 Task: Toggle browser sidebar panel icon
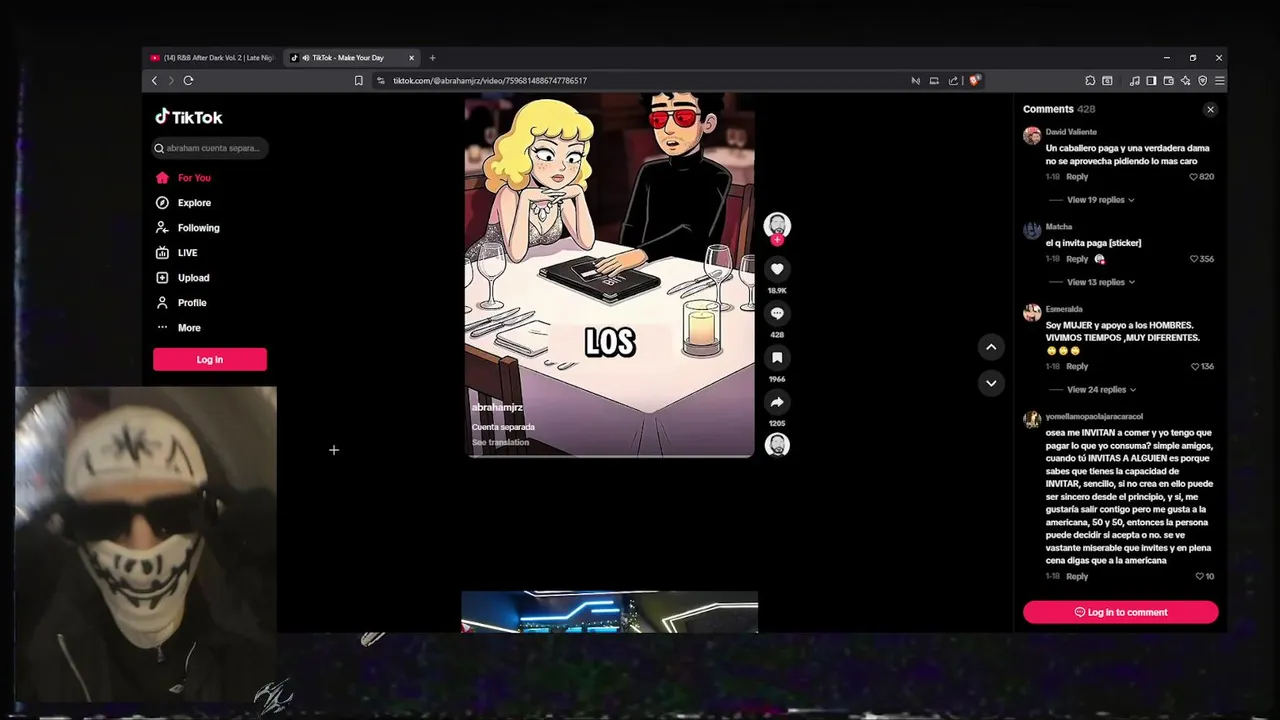point(1151,81)
